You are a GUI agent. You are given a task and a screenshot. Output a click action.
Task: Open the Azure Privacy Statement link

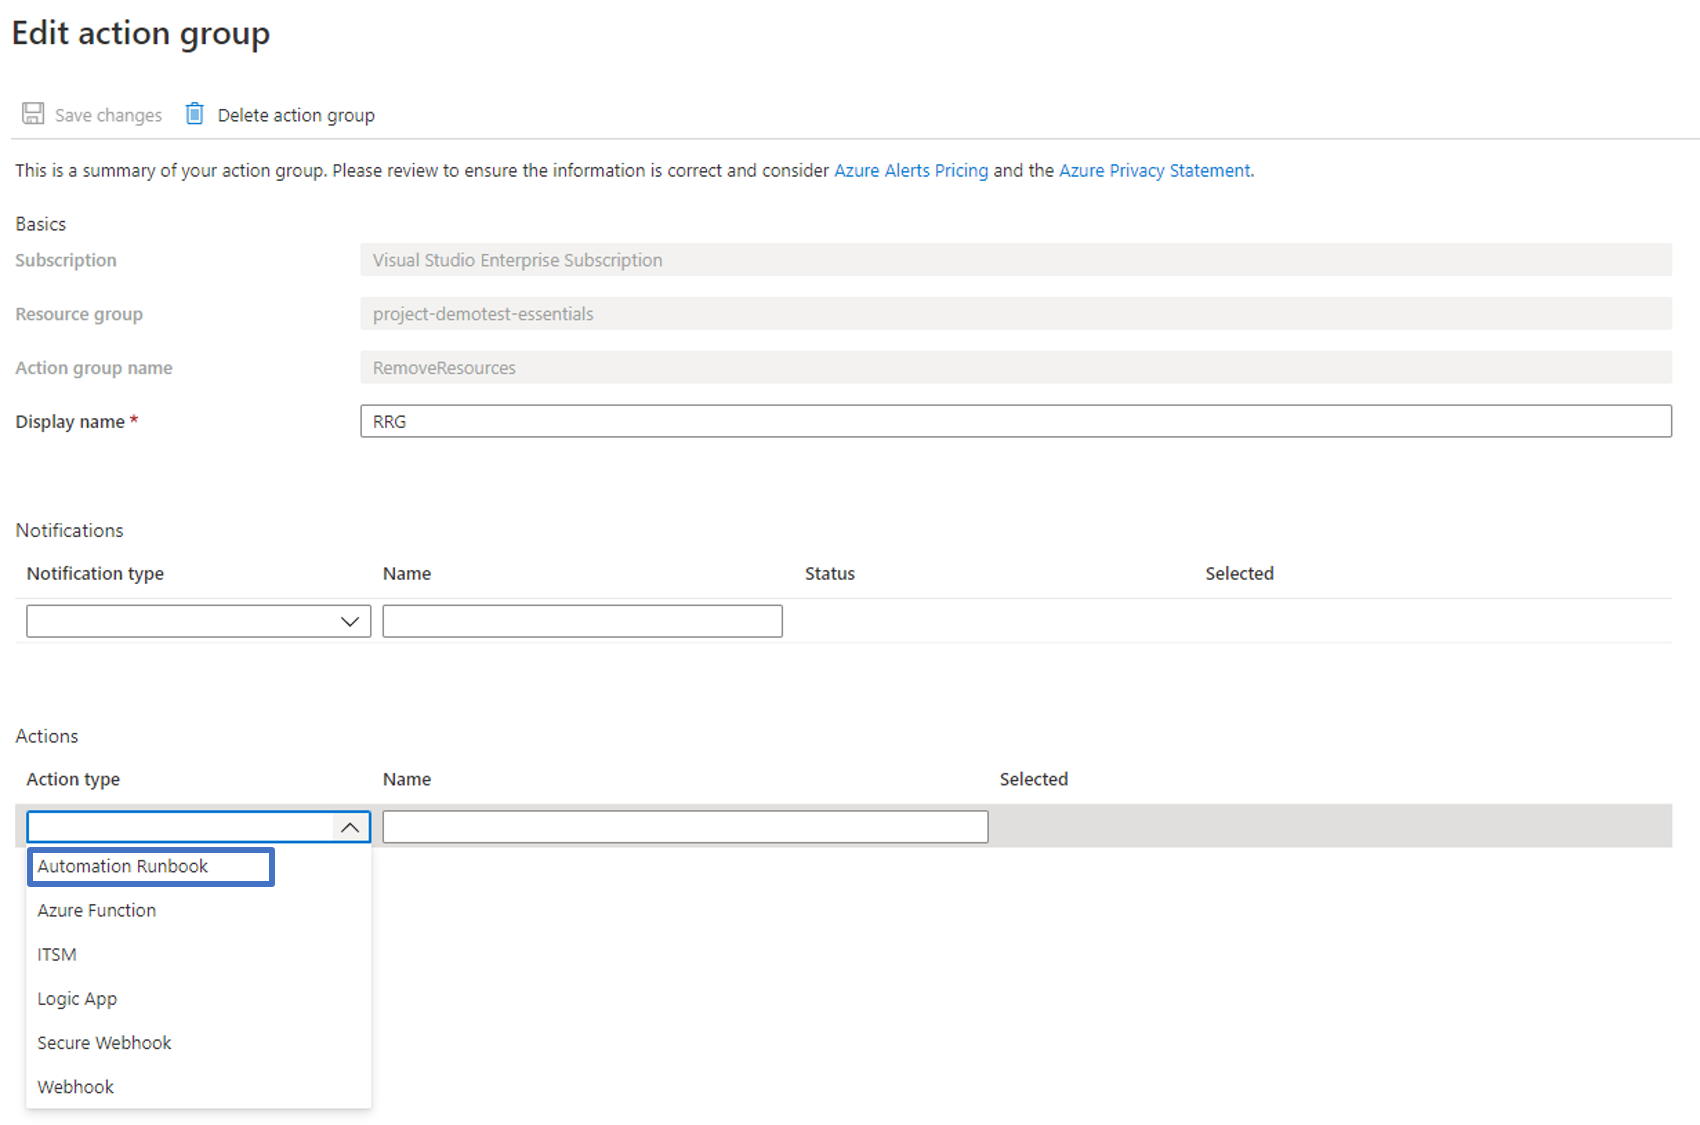pos(1154,170)
